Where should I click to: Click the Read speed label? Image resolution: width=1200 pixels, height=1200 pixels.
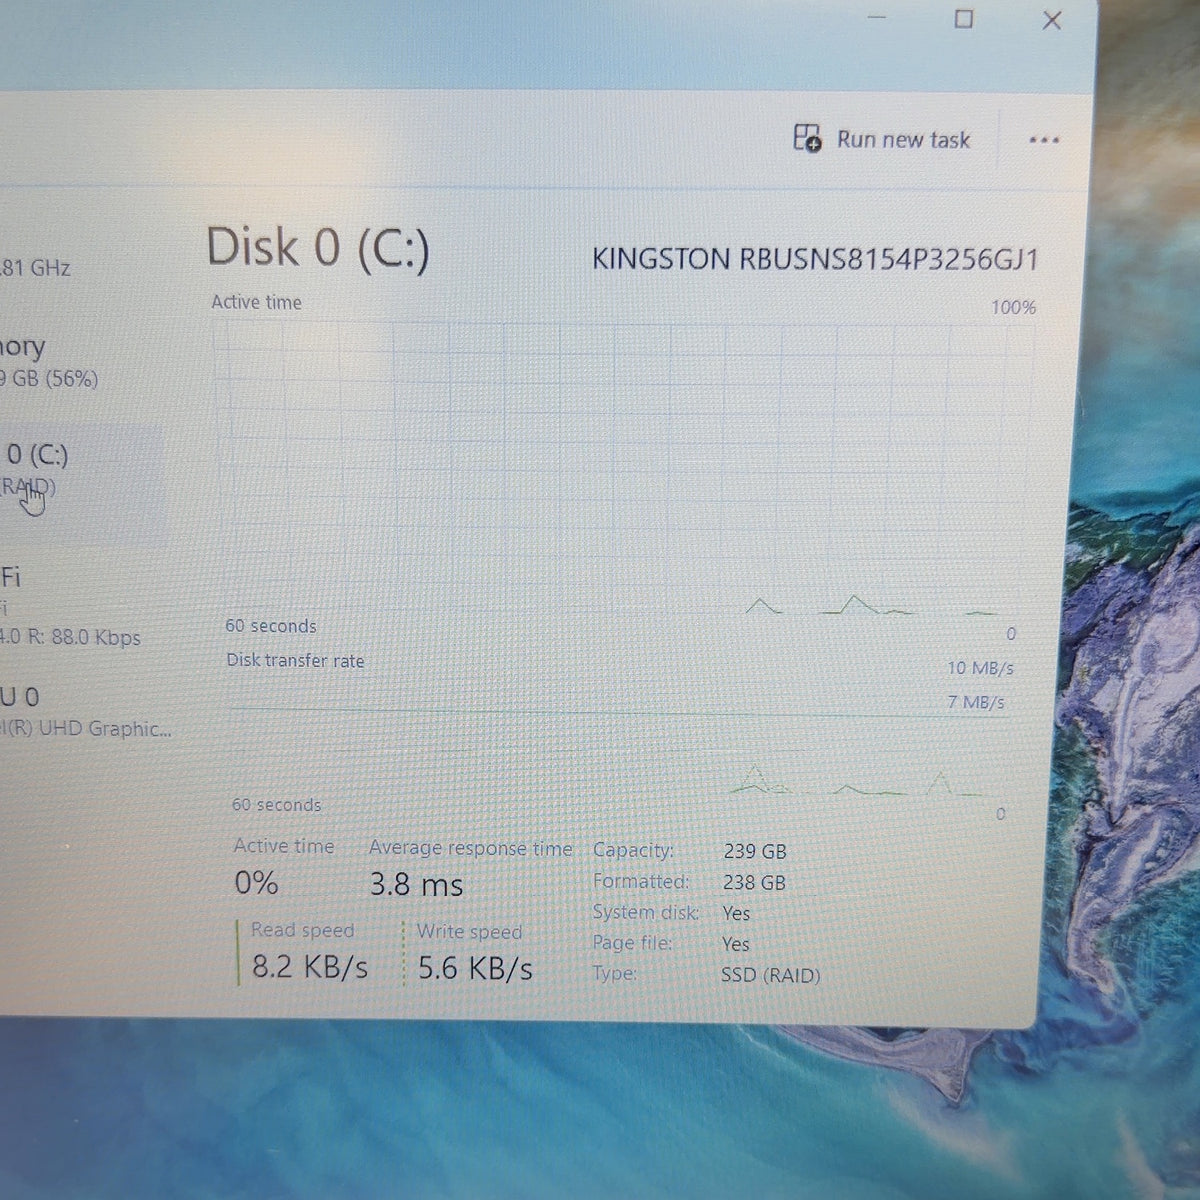coord(302,930)
